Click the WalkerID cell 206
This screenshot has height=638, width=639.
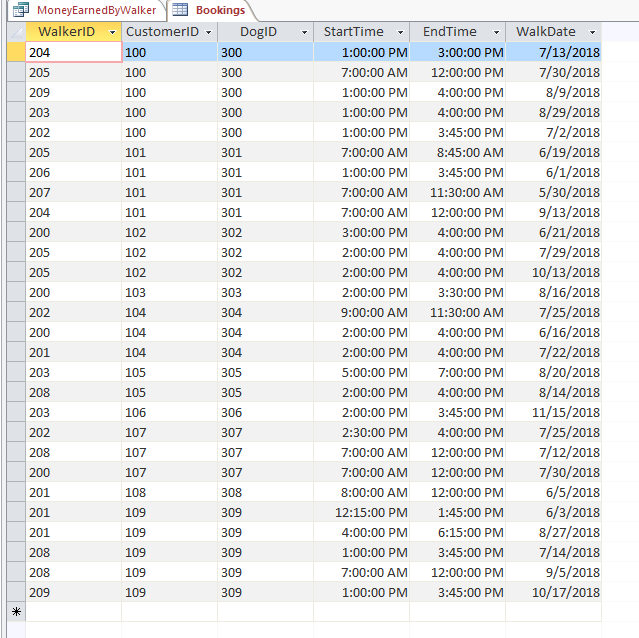74,172
